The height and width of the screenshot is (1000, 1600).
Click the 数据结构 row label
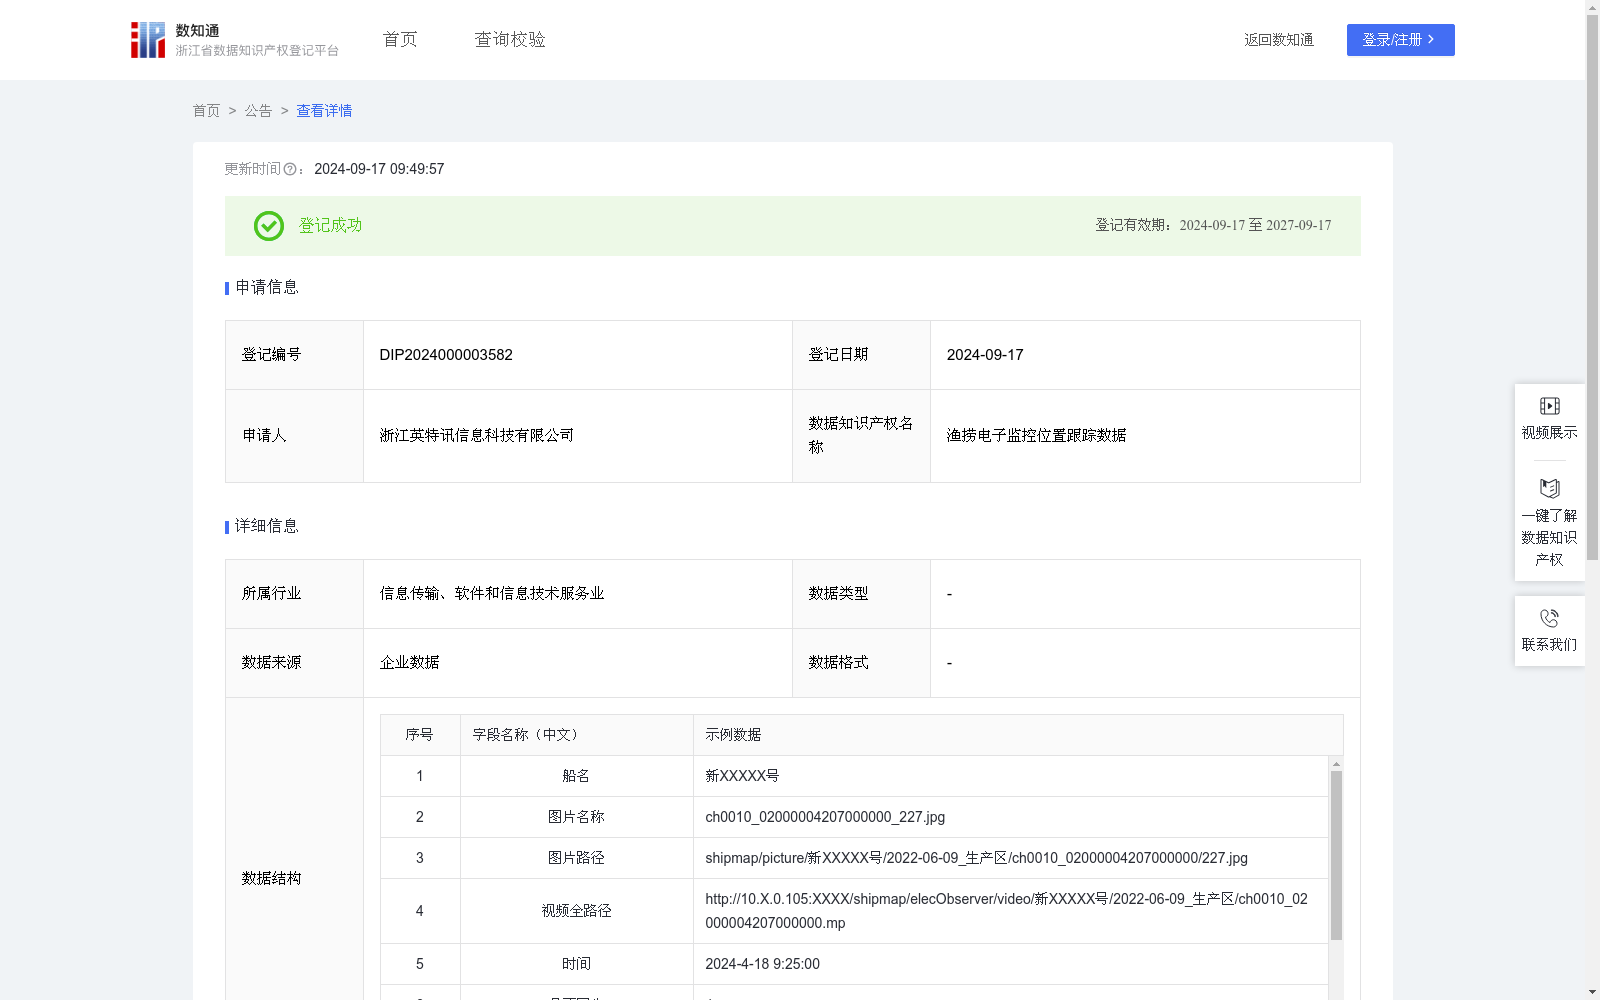(x=271, y=878)
